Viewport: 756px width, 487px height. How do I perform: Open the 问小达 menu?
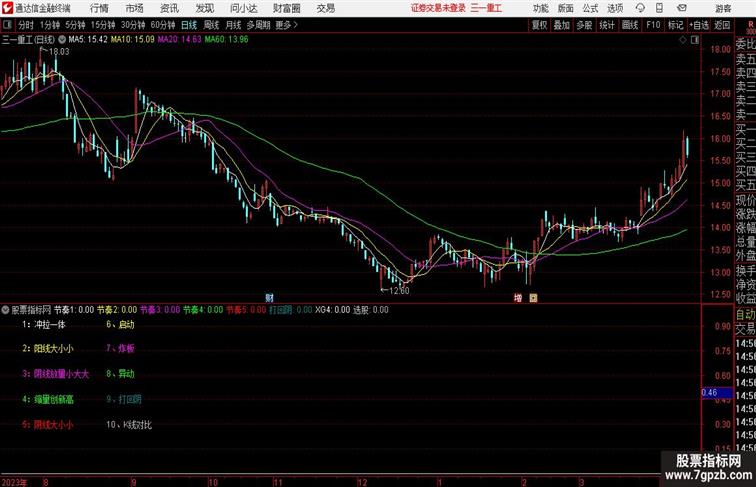pos(244,8)
